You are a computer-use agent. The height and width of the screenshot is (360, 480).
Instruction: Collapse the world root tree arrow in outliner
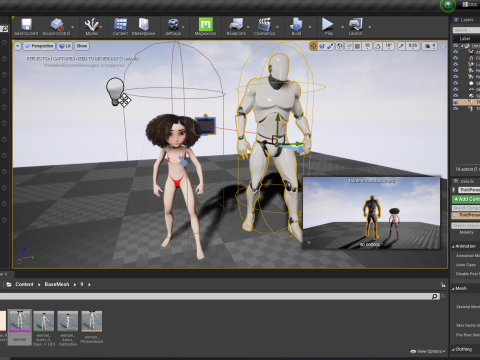[x=463, y=46]
